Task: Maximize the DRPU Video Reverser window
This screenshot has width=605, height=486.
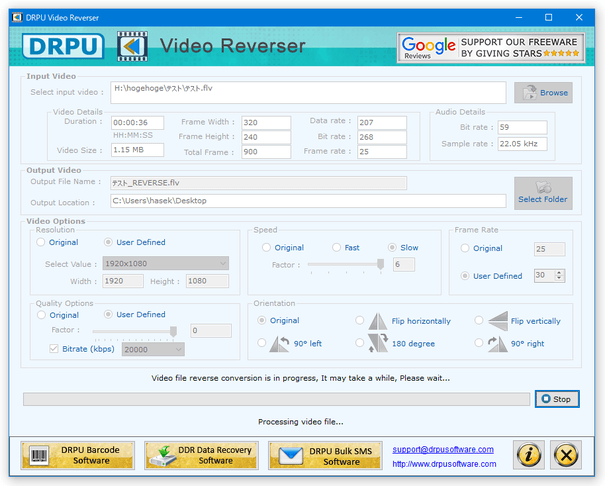Action: tap(548, 17)
